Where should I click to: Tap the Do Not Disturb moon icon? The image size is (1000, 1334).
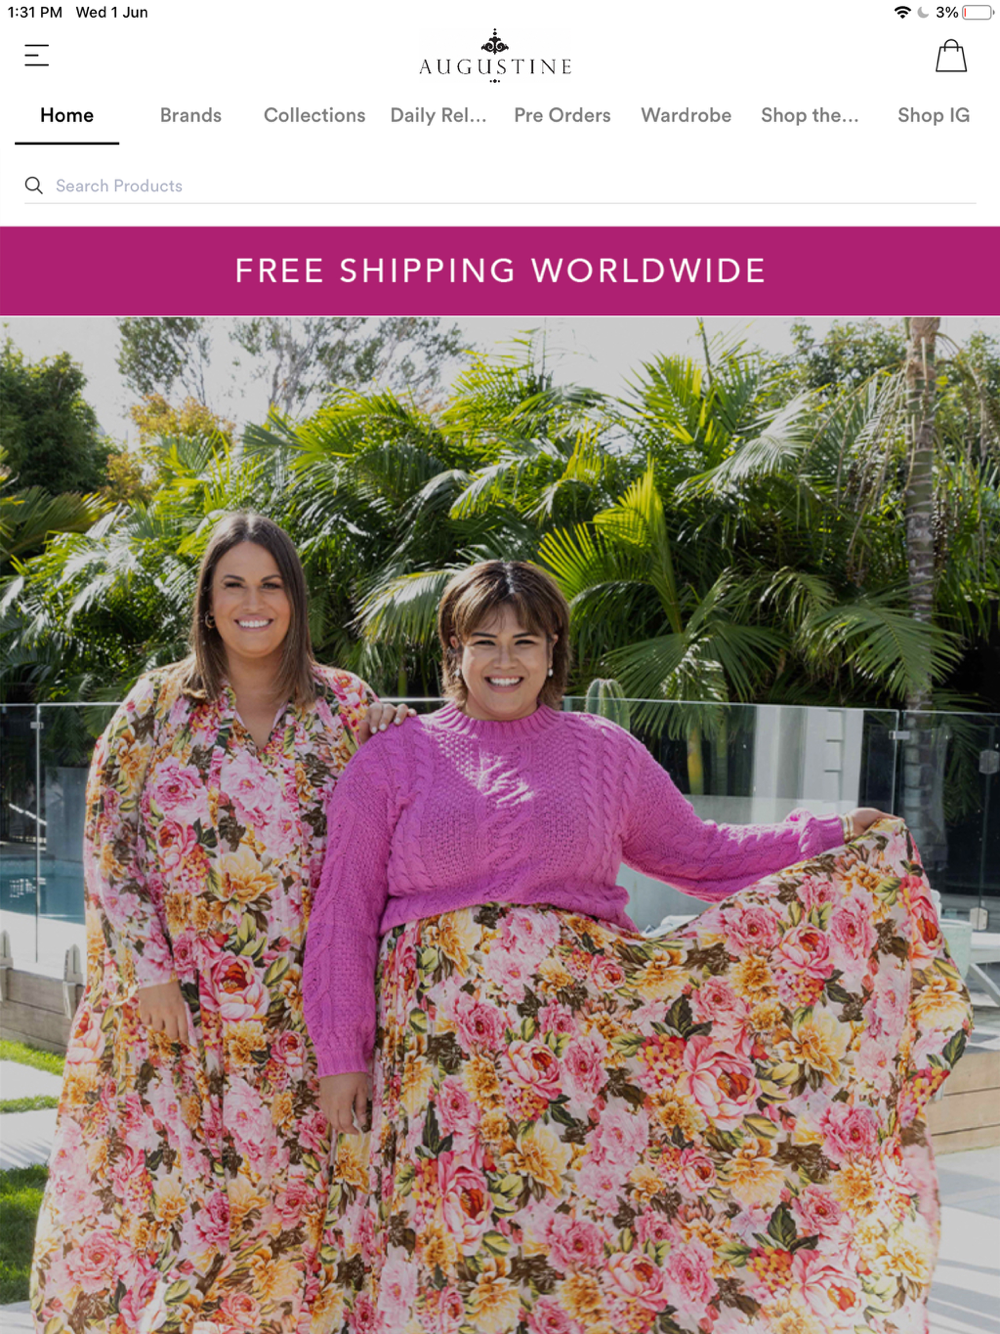pos(923,12)
